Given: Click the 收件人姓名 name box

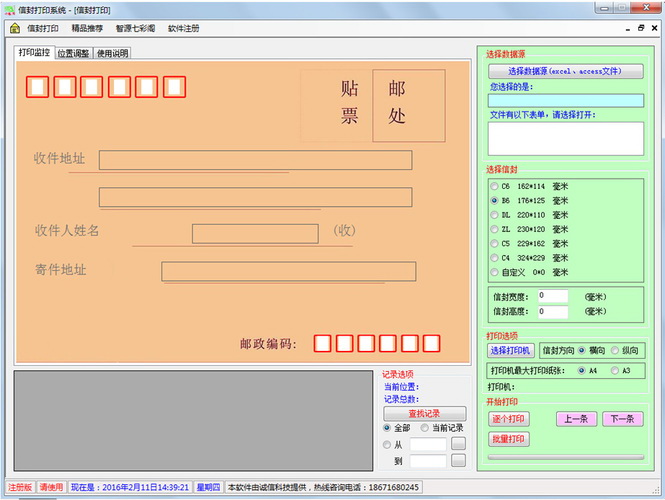Looking at the screenshot, I should click(255, 234).
